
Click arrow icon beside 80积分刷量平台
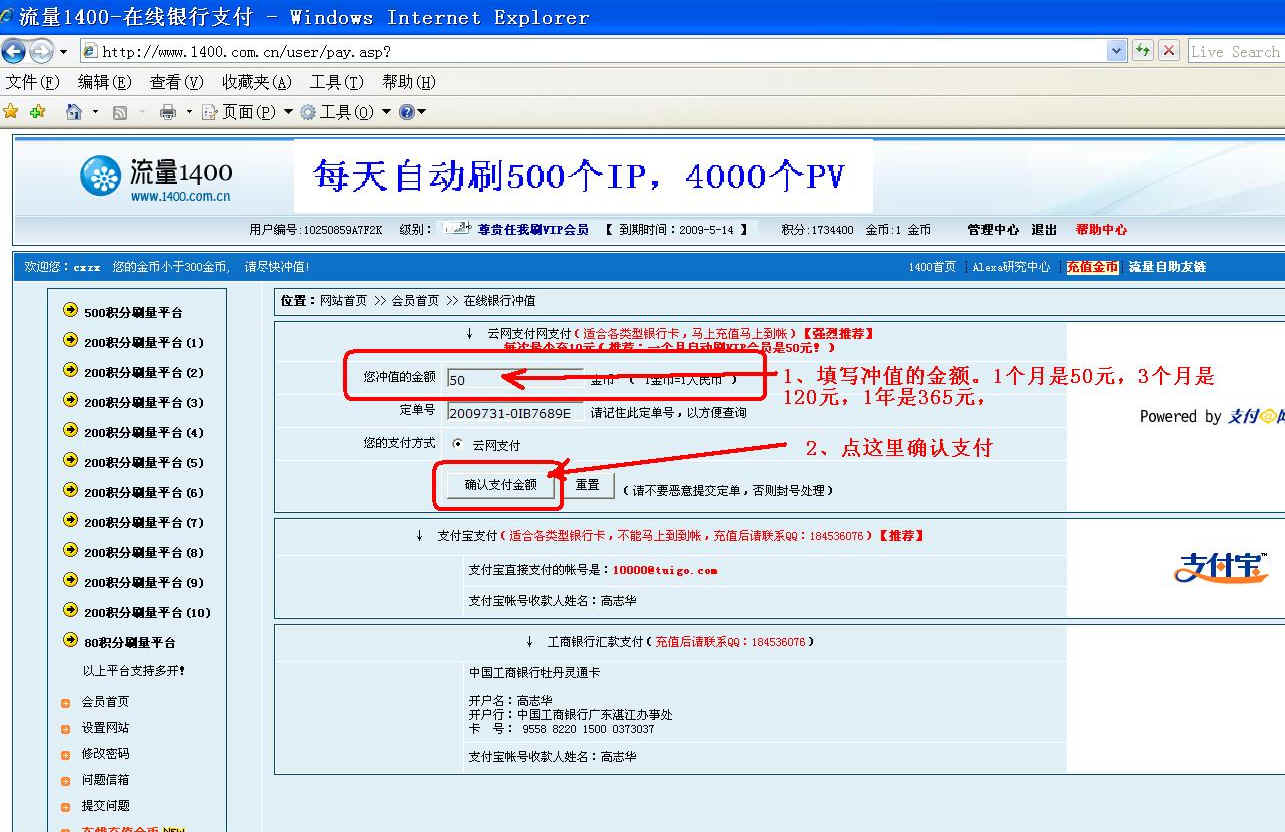coord(70,640)
